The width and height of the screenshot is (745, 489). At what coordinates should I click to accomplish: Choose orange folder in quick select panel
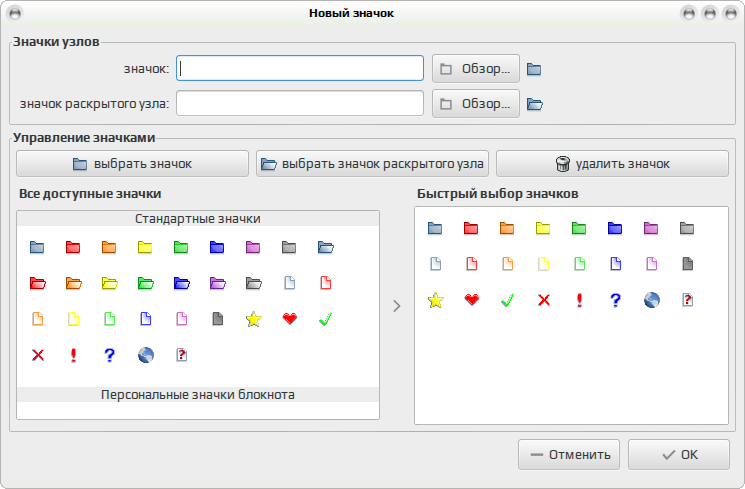pos(507,229)
